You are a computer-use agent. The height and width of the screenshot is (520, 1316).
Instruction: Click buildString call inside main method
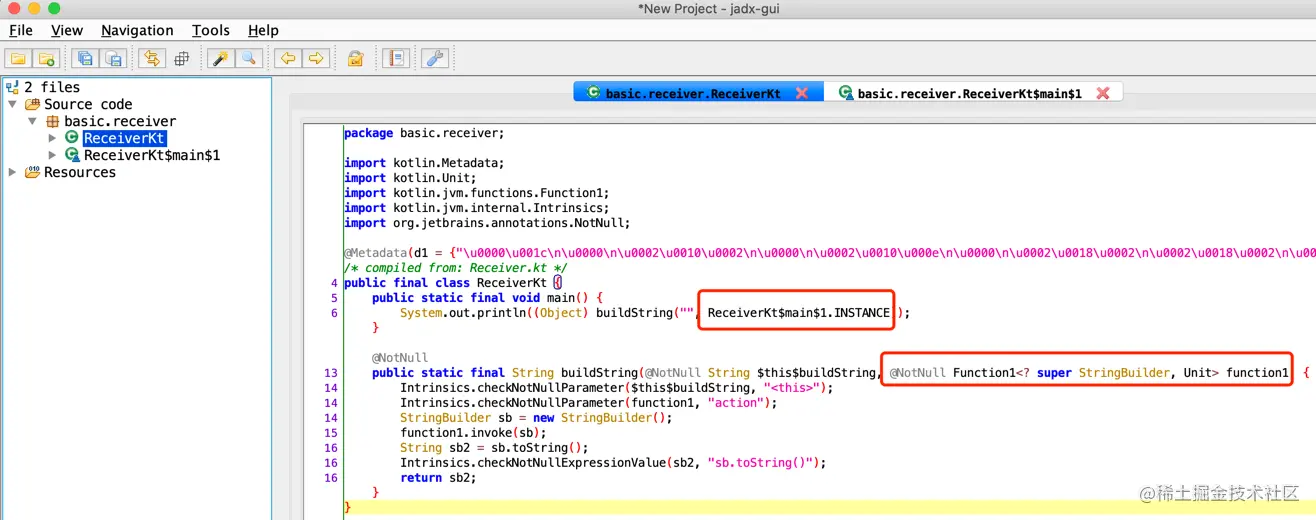(x=635, y=313)
